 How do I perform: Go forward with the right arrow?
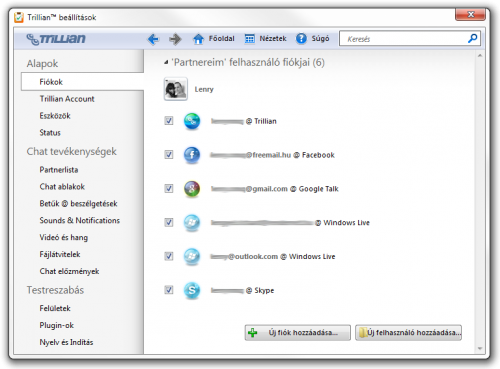175,39
